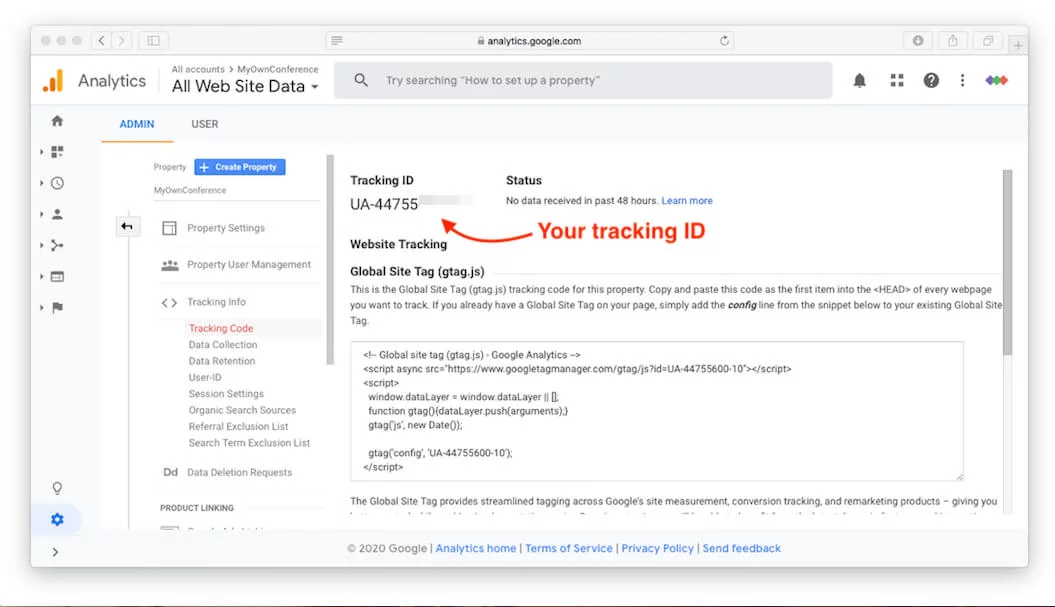1055x607 pixels.
Task: Open Conversions via the flag icon
Action: coord(57,307)
